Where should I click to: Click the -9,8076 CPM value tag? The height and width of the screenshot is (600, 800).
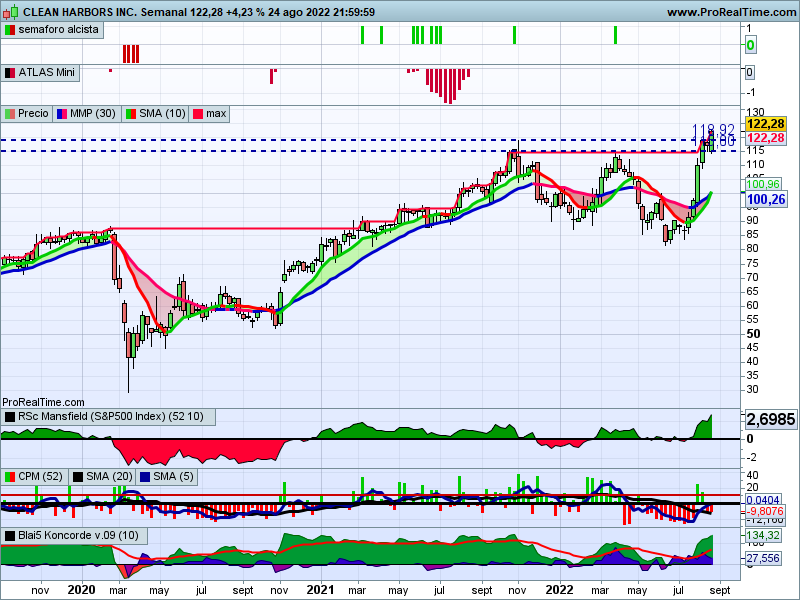tap(765, 511)
